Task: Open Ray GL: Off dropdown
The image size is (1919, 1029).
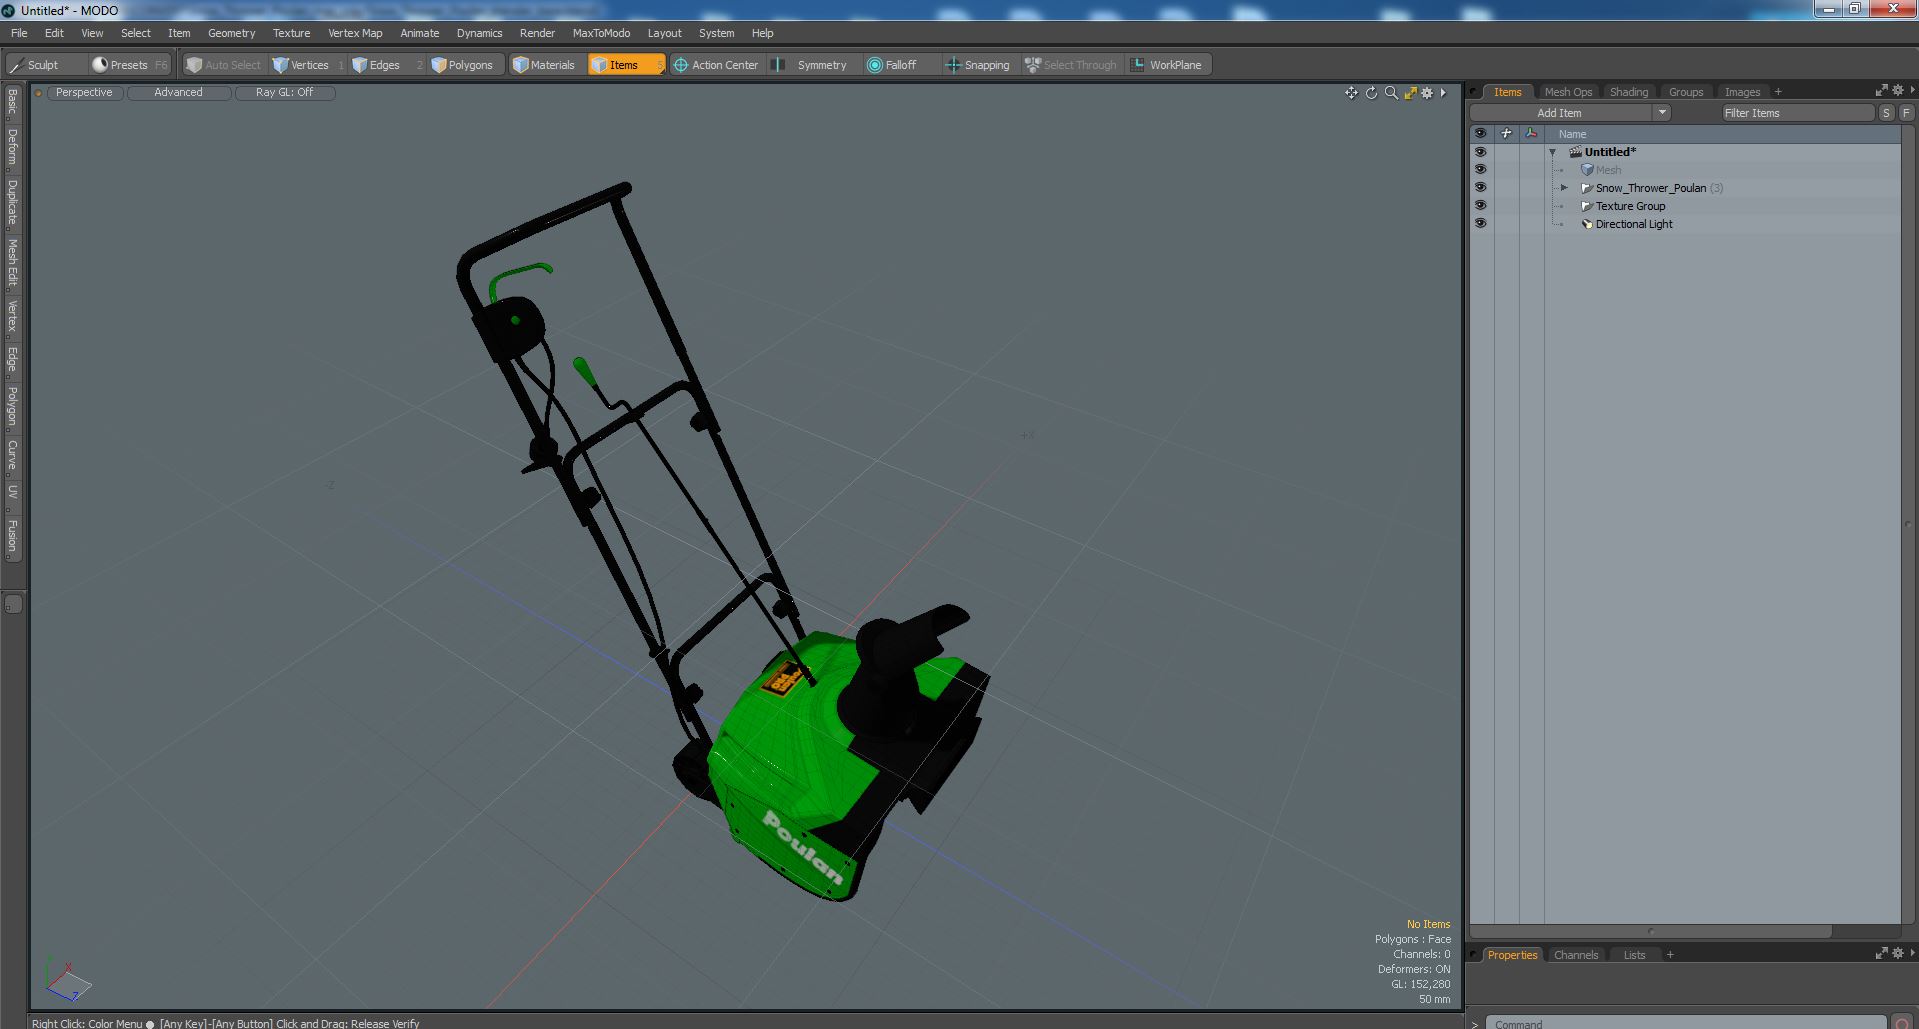Action: pyautogui.click(x=284, y=92)
